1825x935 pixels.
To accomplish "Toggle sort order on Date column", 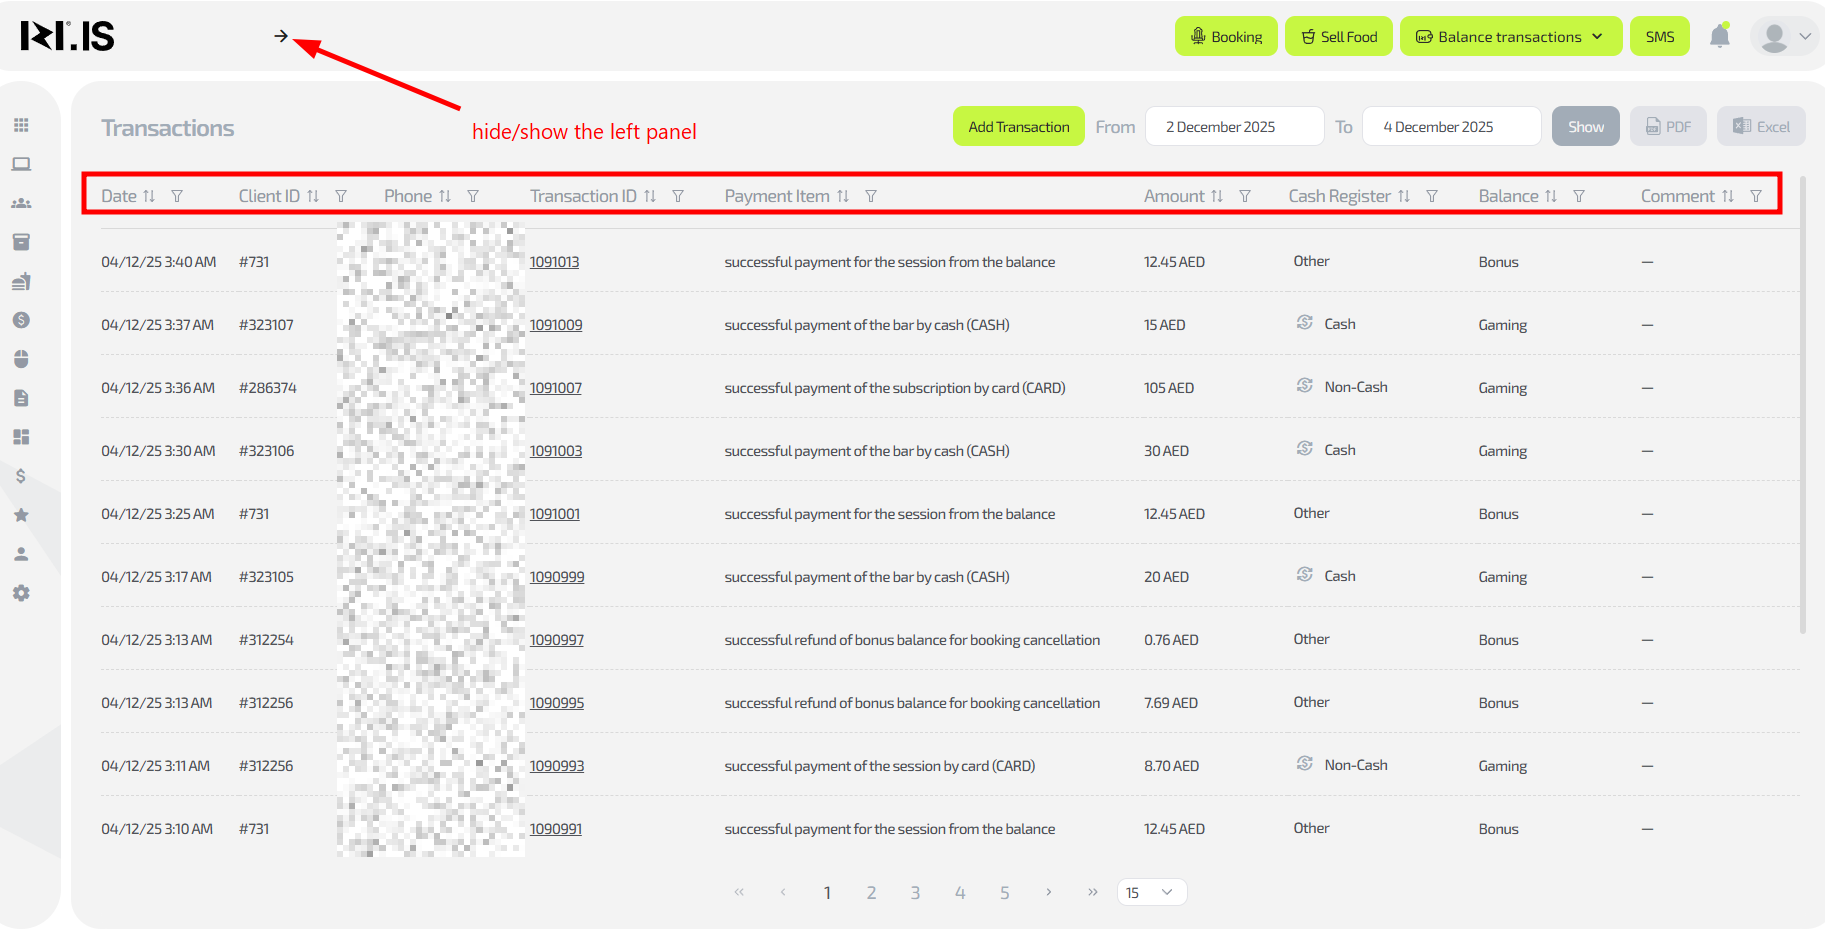I will 149,196.
